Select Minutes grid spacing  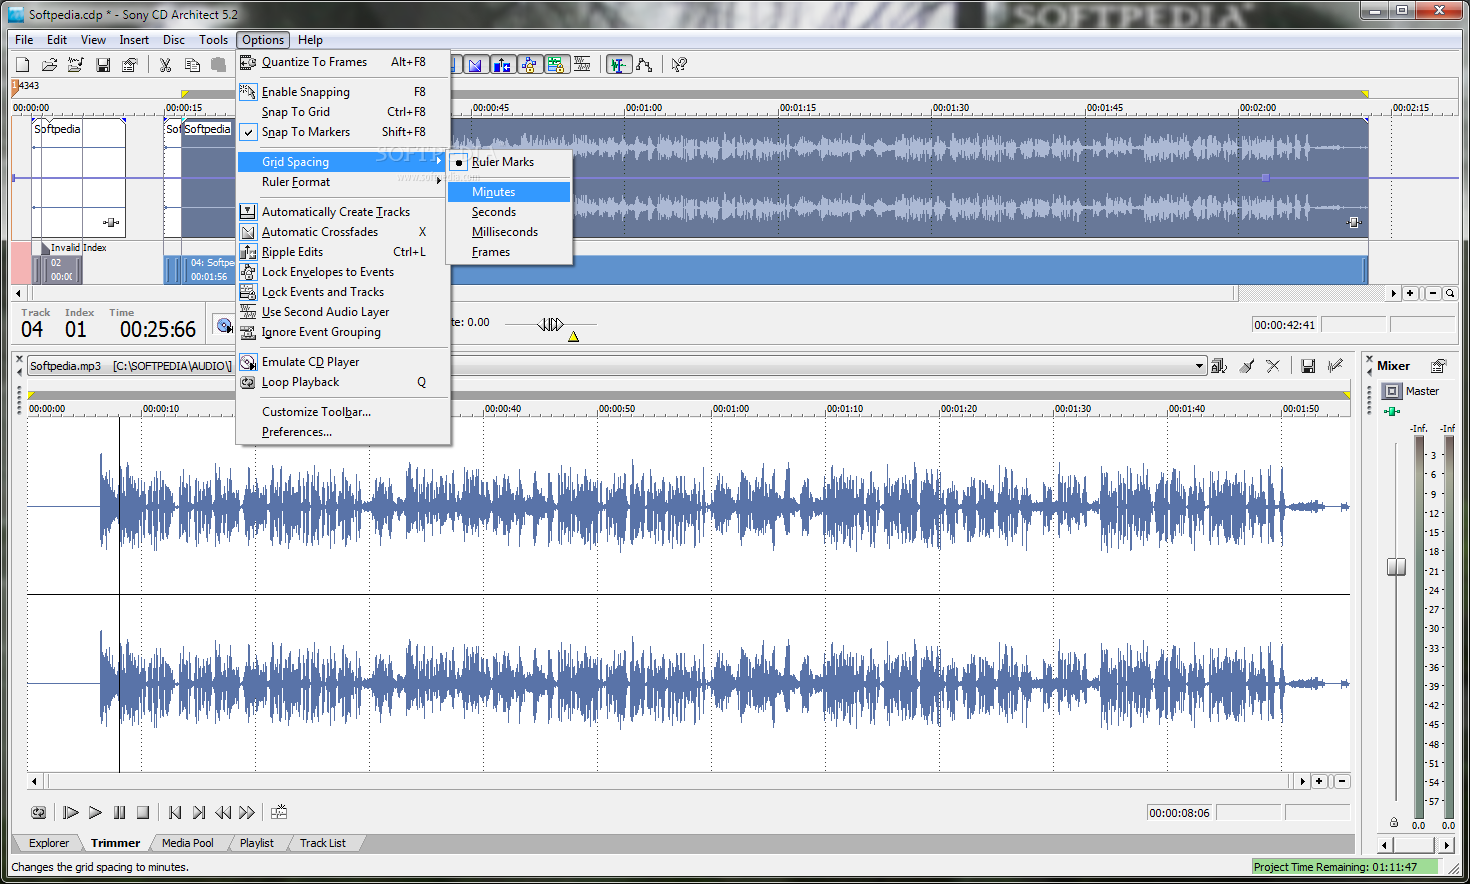(509, 192)
